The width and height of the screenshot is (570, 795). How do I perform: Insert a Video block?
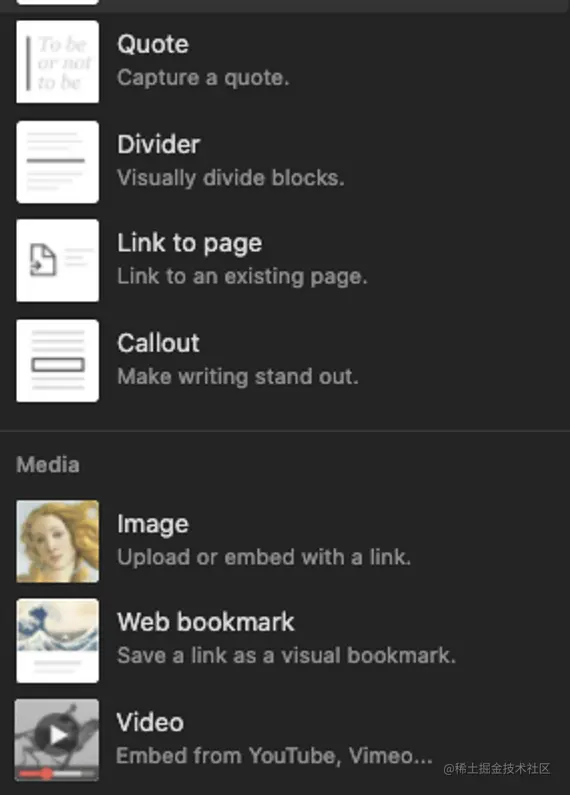[285, 740]
